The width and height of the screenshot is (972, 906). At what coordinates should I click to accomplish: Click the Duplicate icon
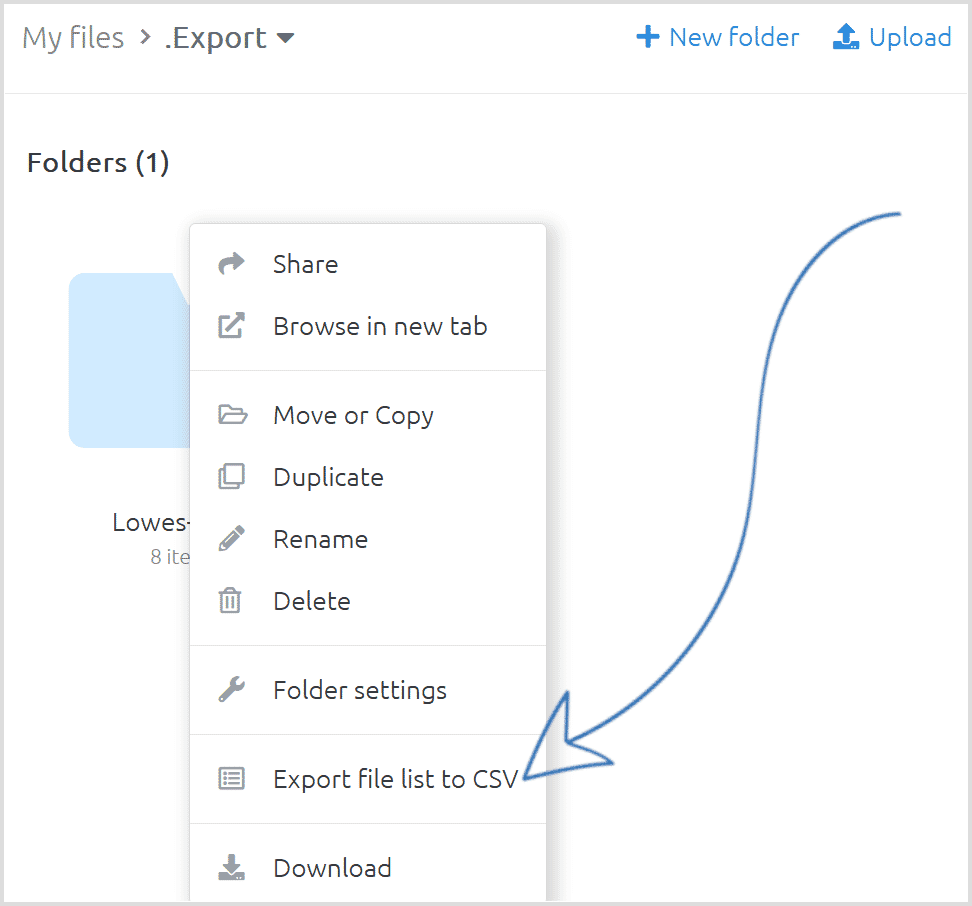pos(231,477)
